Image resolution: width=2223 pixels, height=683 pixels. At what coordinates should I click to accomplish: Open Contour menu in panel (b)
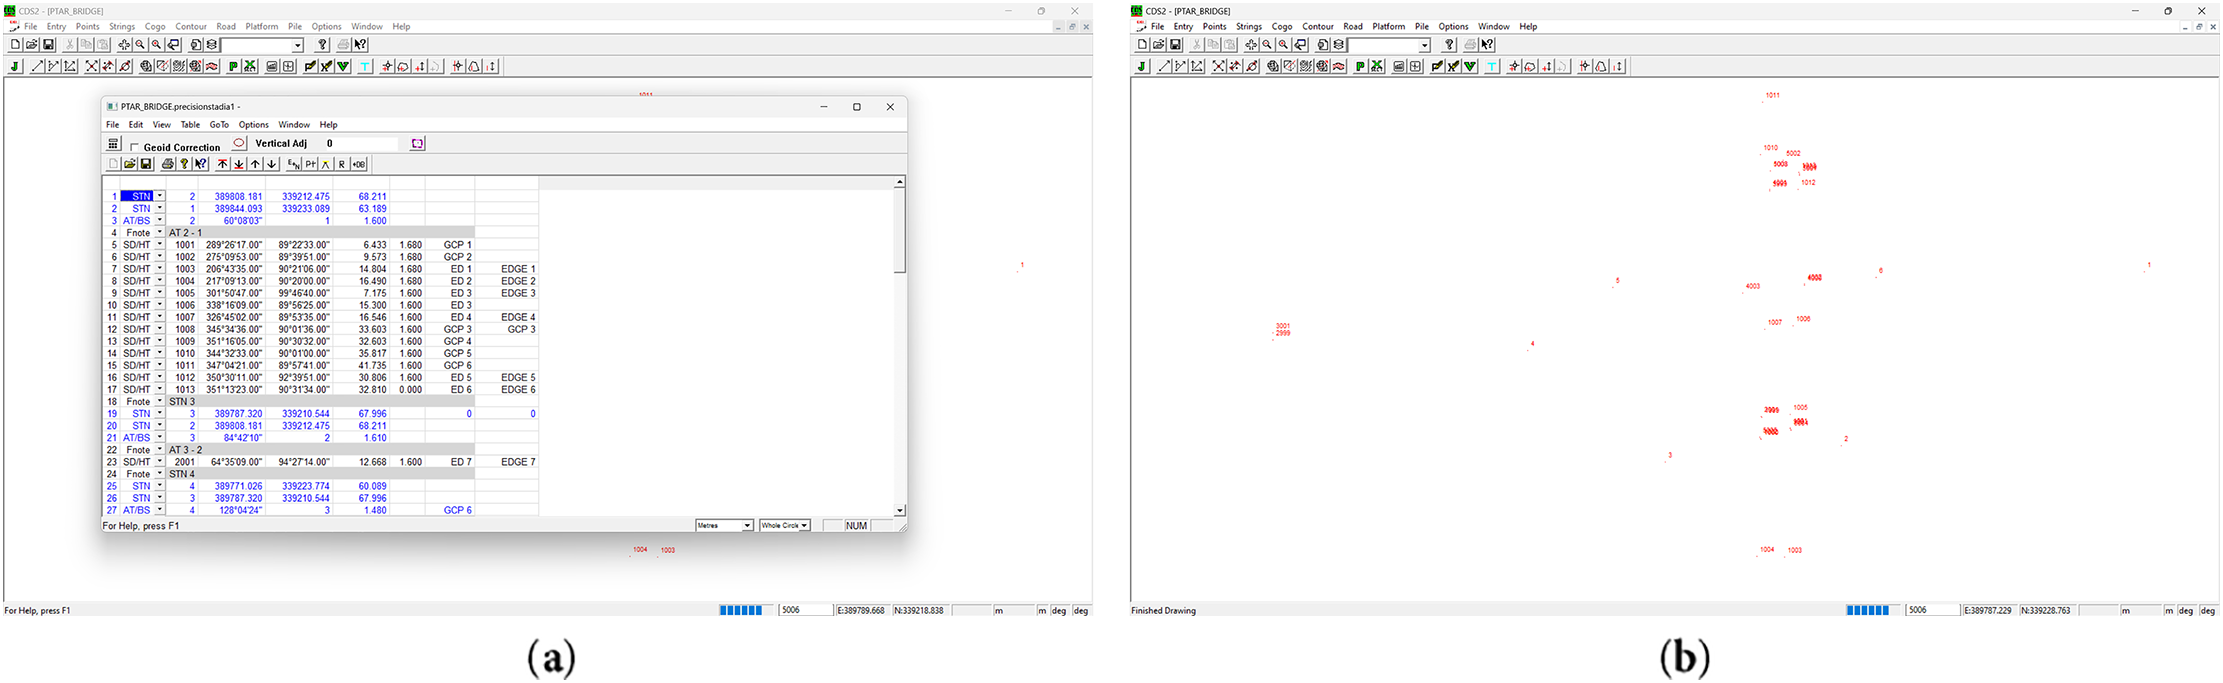[x=1317, y=27]
